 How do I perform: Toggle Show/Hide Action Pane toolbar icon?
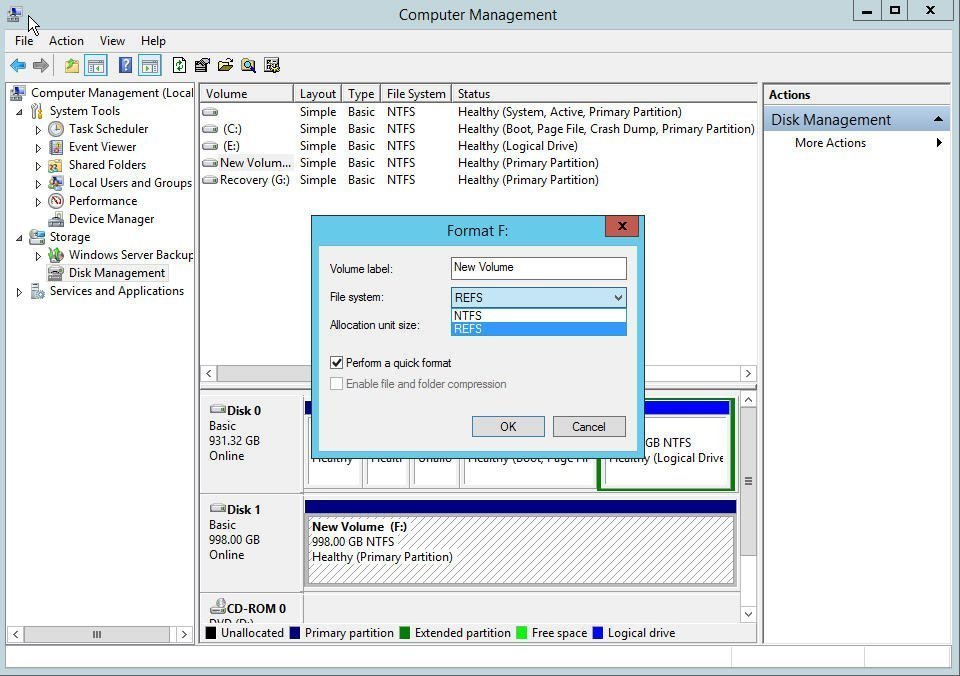point(149,65)
